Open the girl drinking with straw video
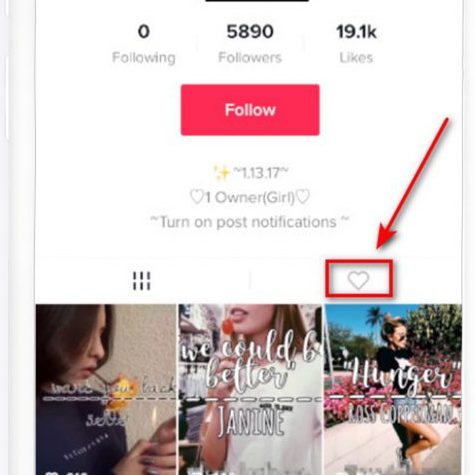 106,389
